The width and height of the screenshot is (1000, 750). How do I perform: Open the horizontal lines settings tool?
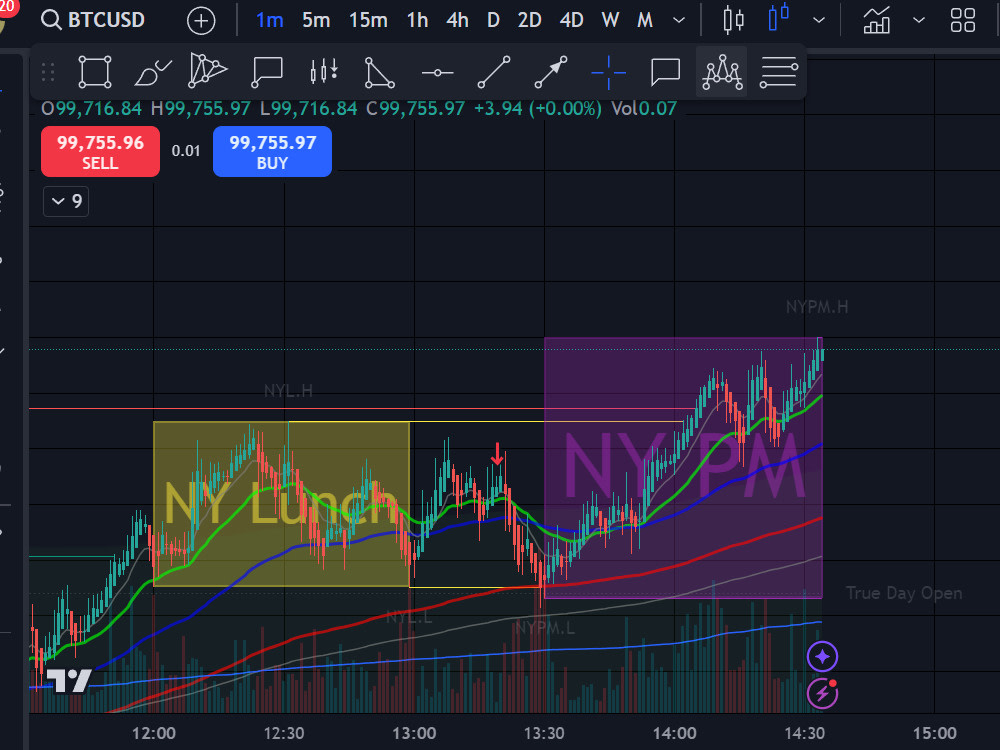coord(779,72)
